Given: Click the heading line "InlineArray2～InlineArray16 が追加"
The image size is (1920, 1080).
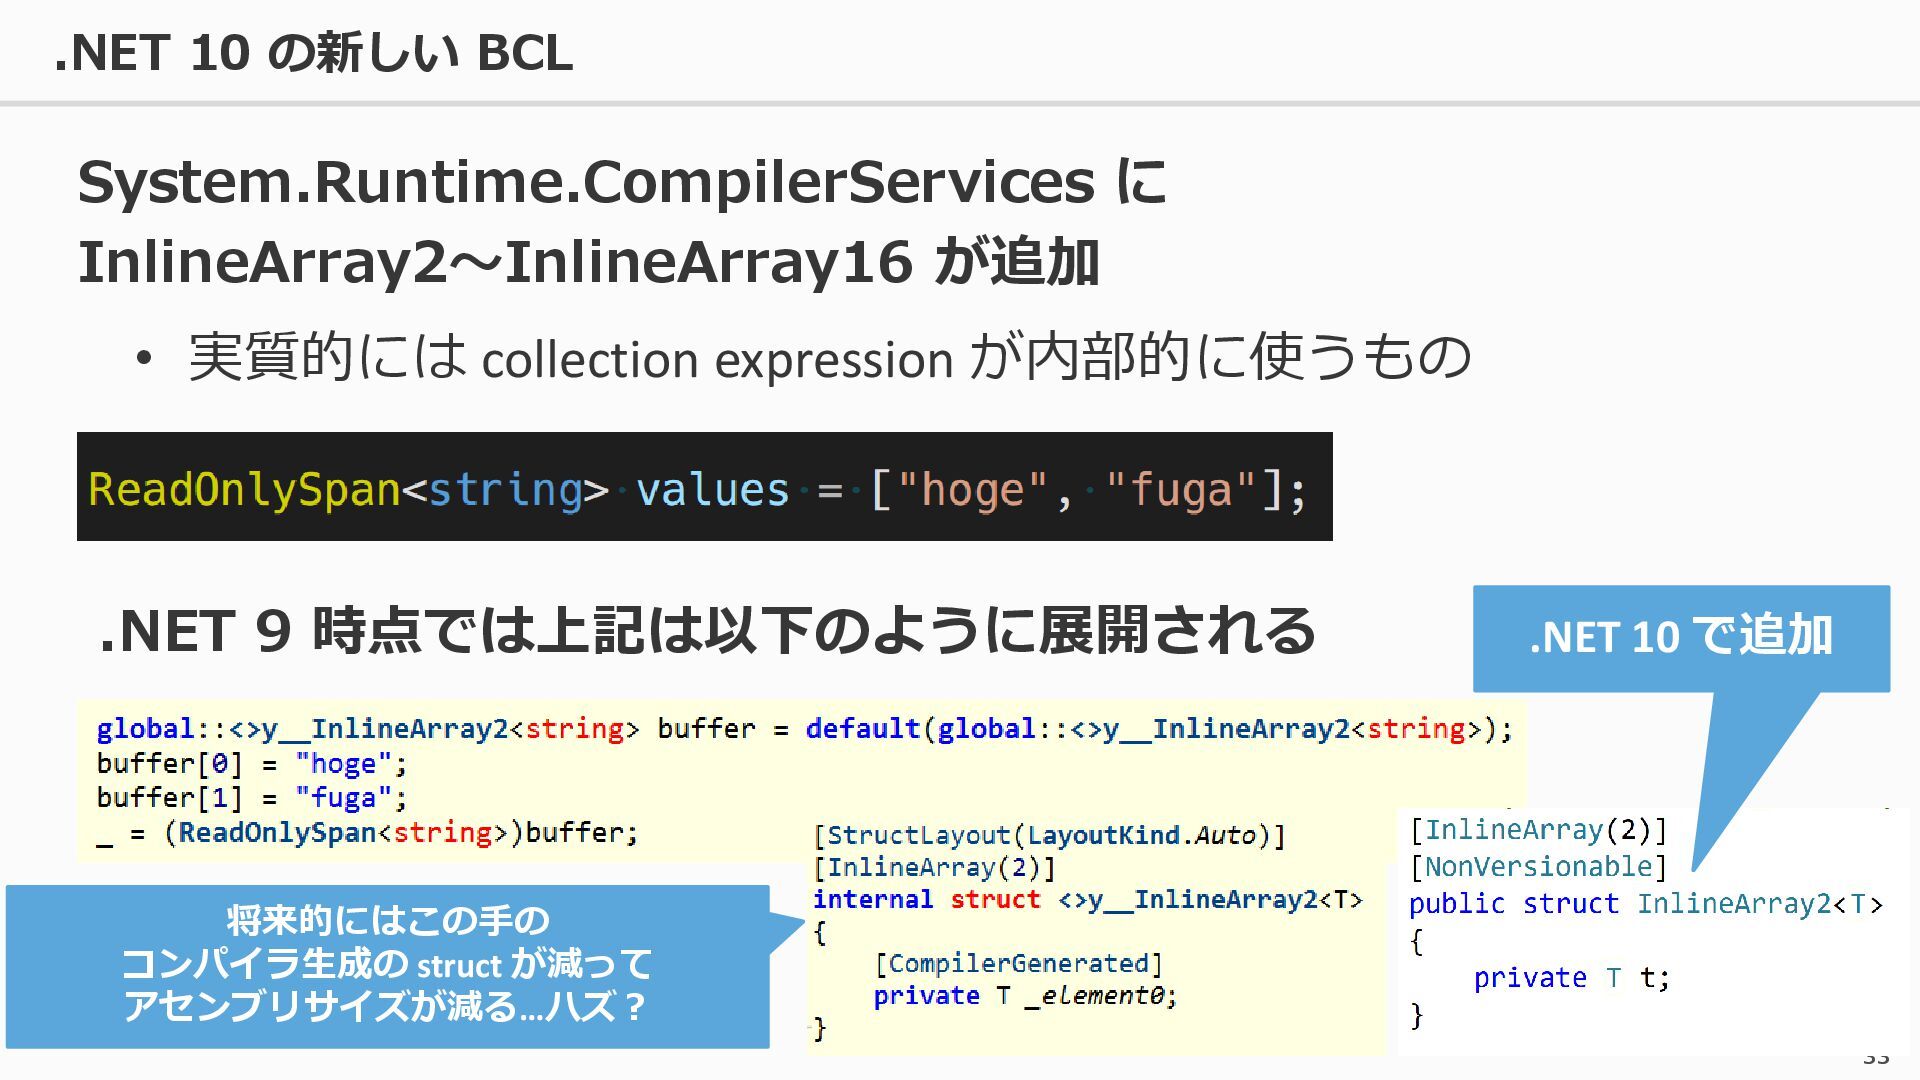Looking at the screenshot, I should coord(588,262).
